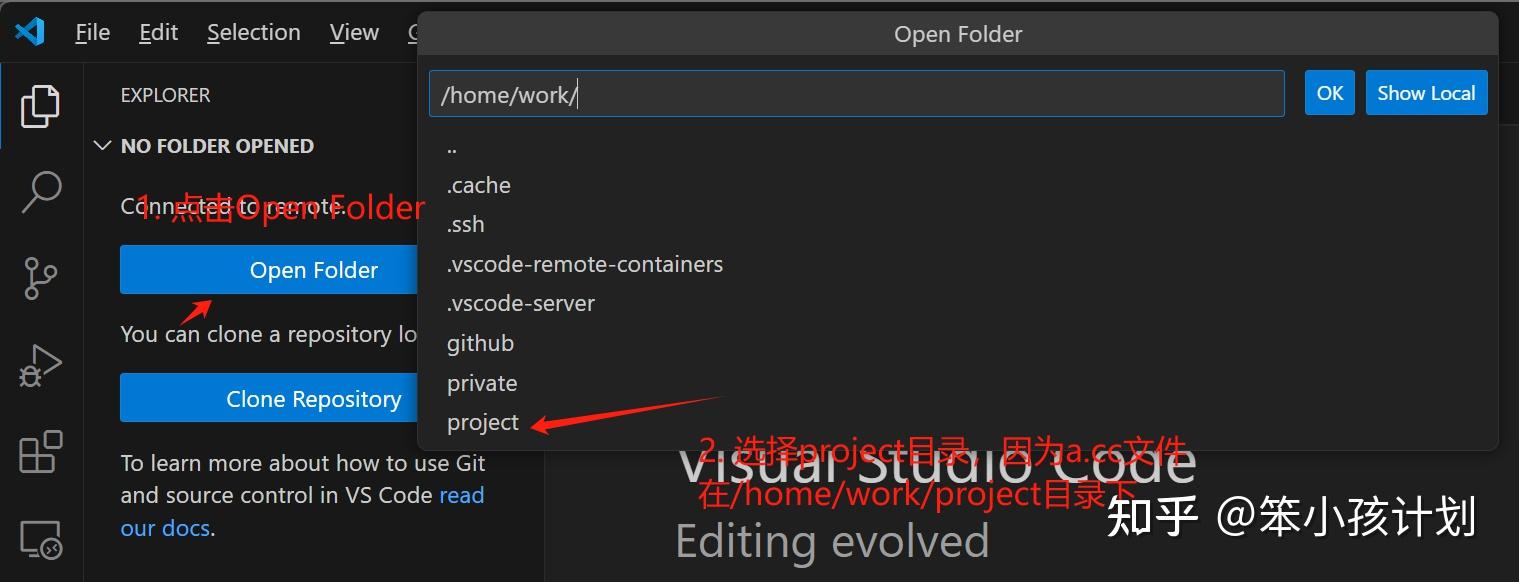
Task: Open the 'read our docs' link
Action: tap(165, 528)
